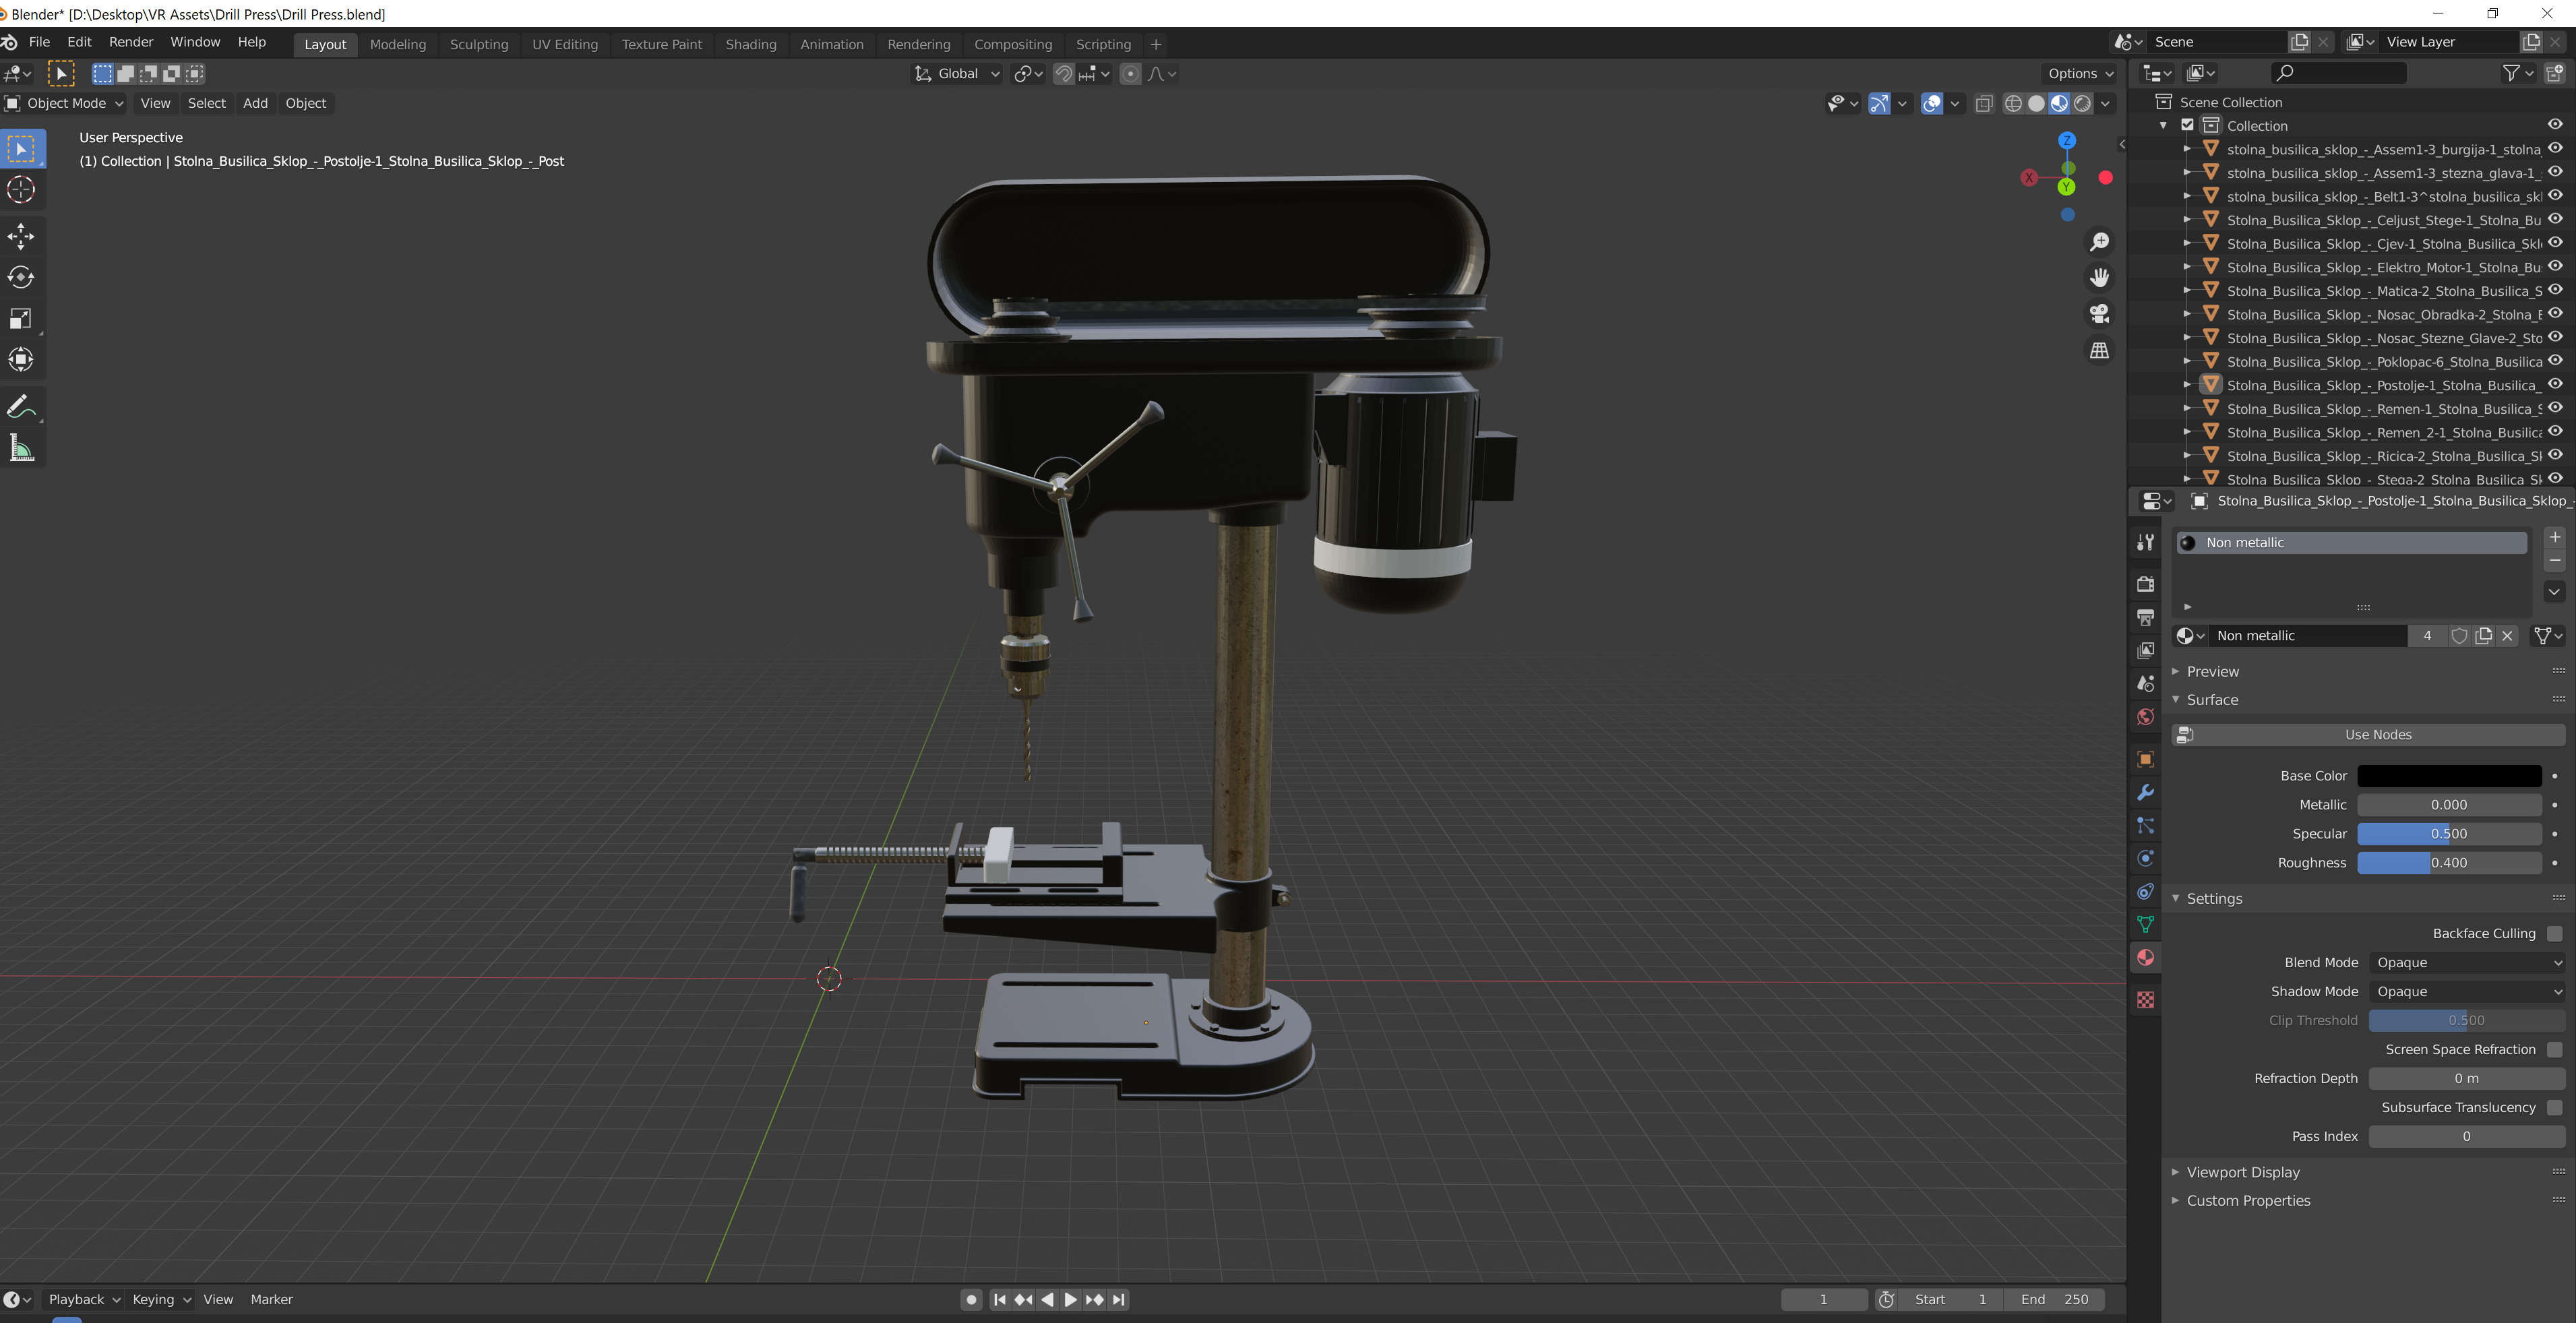Open the Modifier wrench properties tab
Viewport: 2576px width, 1323px height.
(2145, 793)
